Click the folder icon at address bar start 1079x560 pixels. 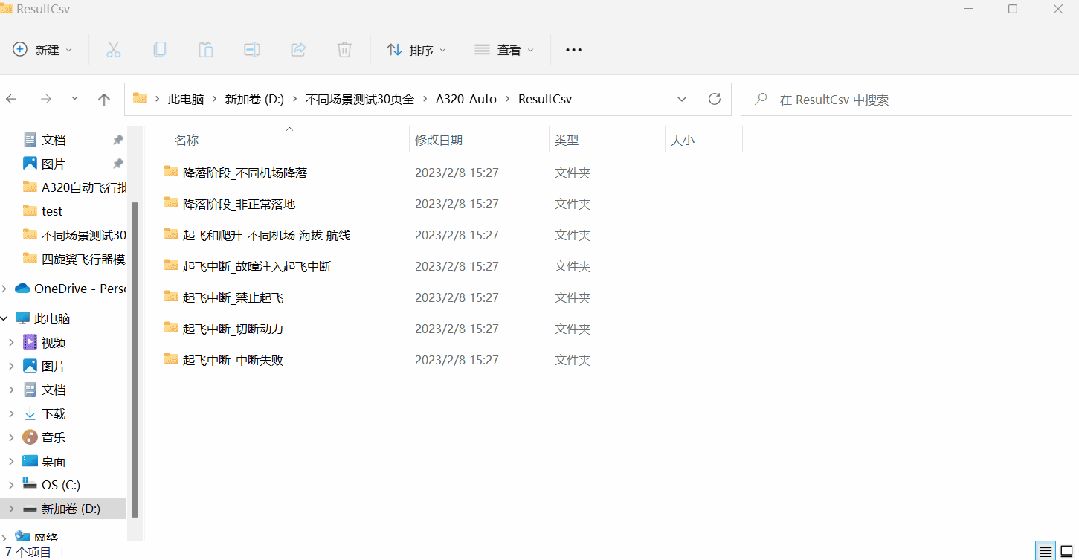tap(140, 98)
